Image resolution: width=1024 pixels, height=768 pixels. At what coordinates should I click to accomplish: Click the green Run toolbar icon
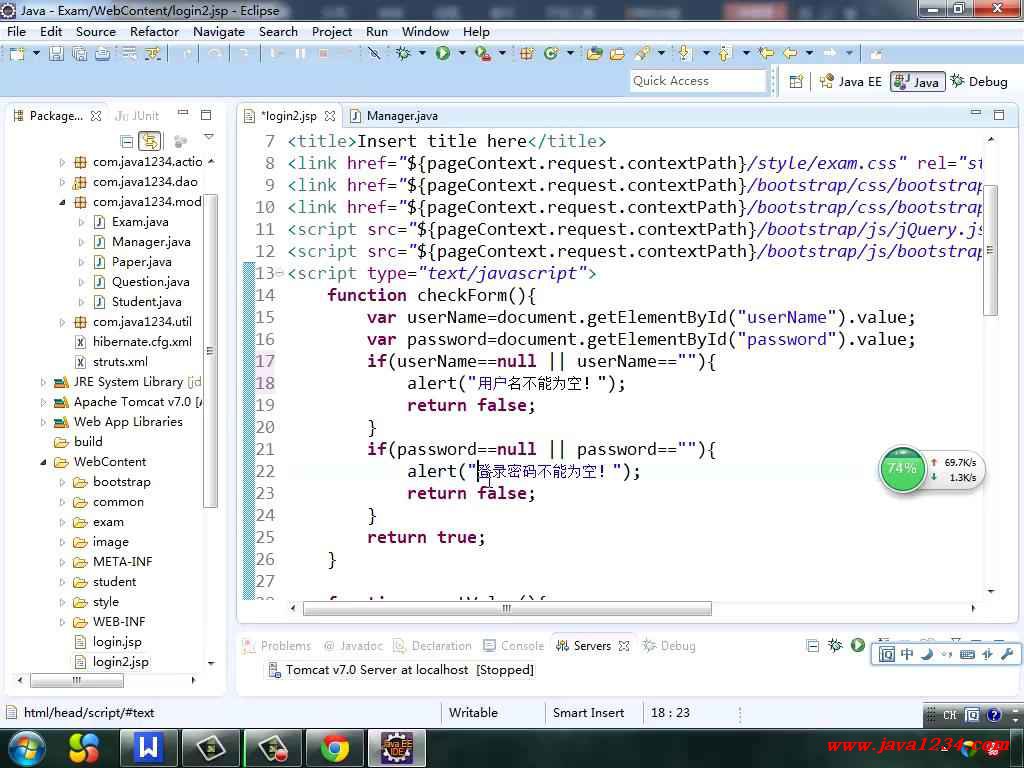tap(443, 54)
